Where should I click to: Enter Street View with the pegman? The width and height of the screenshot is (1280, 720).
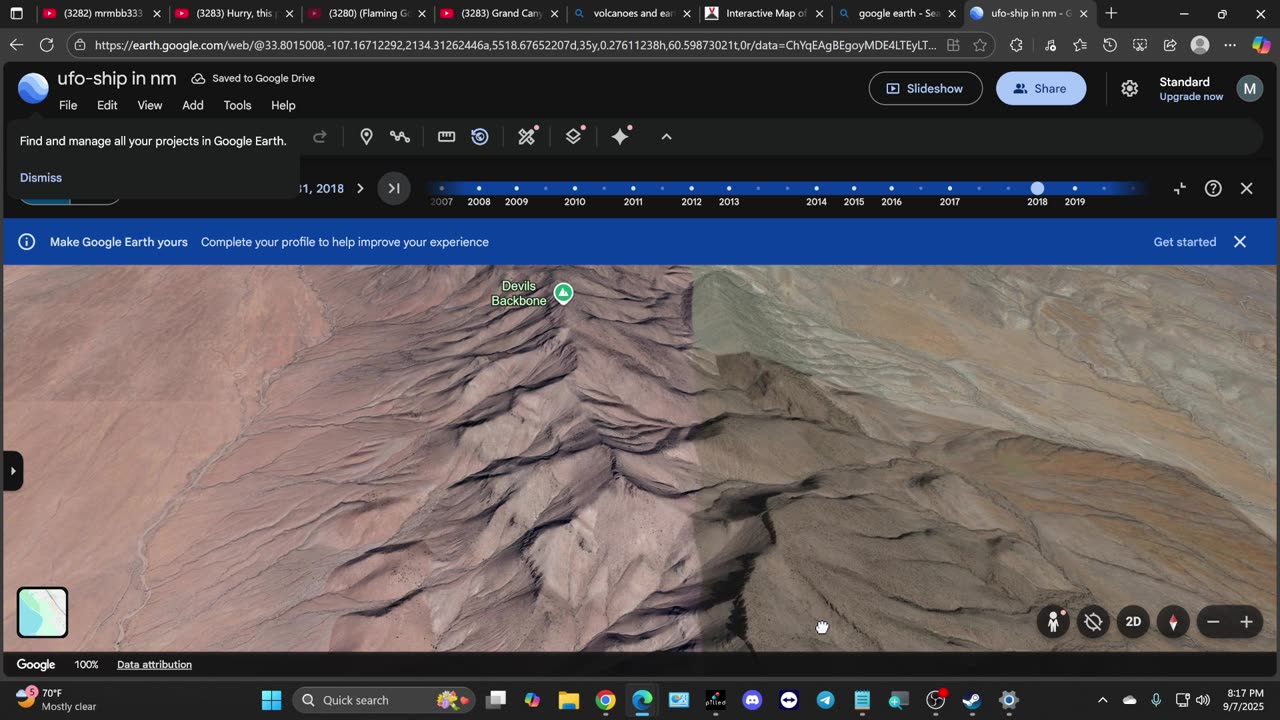[x=1053, y=622]
